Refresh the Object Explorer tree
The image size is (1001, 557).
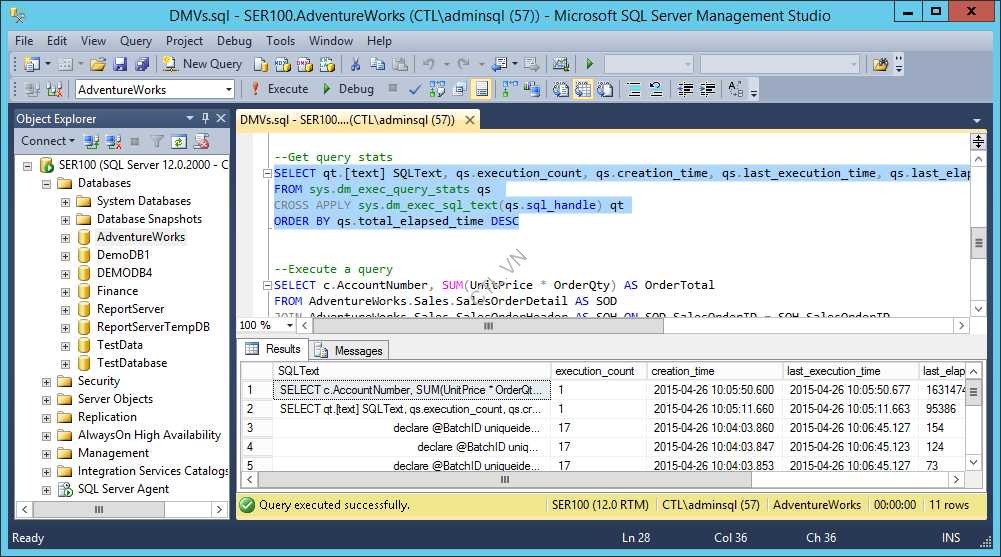point(178,142)
